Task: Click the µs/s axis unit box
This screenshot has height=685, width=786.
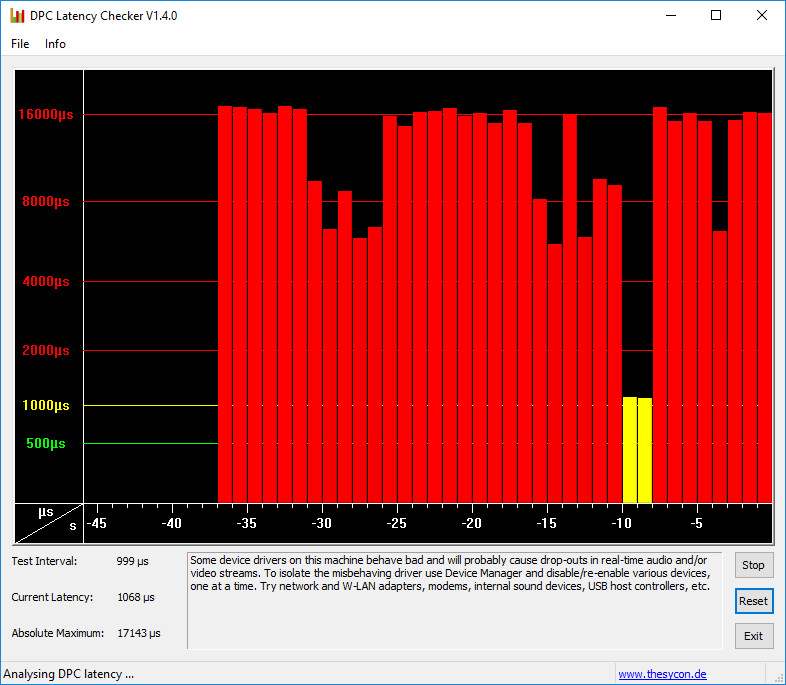Action: (48, 523)
